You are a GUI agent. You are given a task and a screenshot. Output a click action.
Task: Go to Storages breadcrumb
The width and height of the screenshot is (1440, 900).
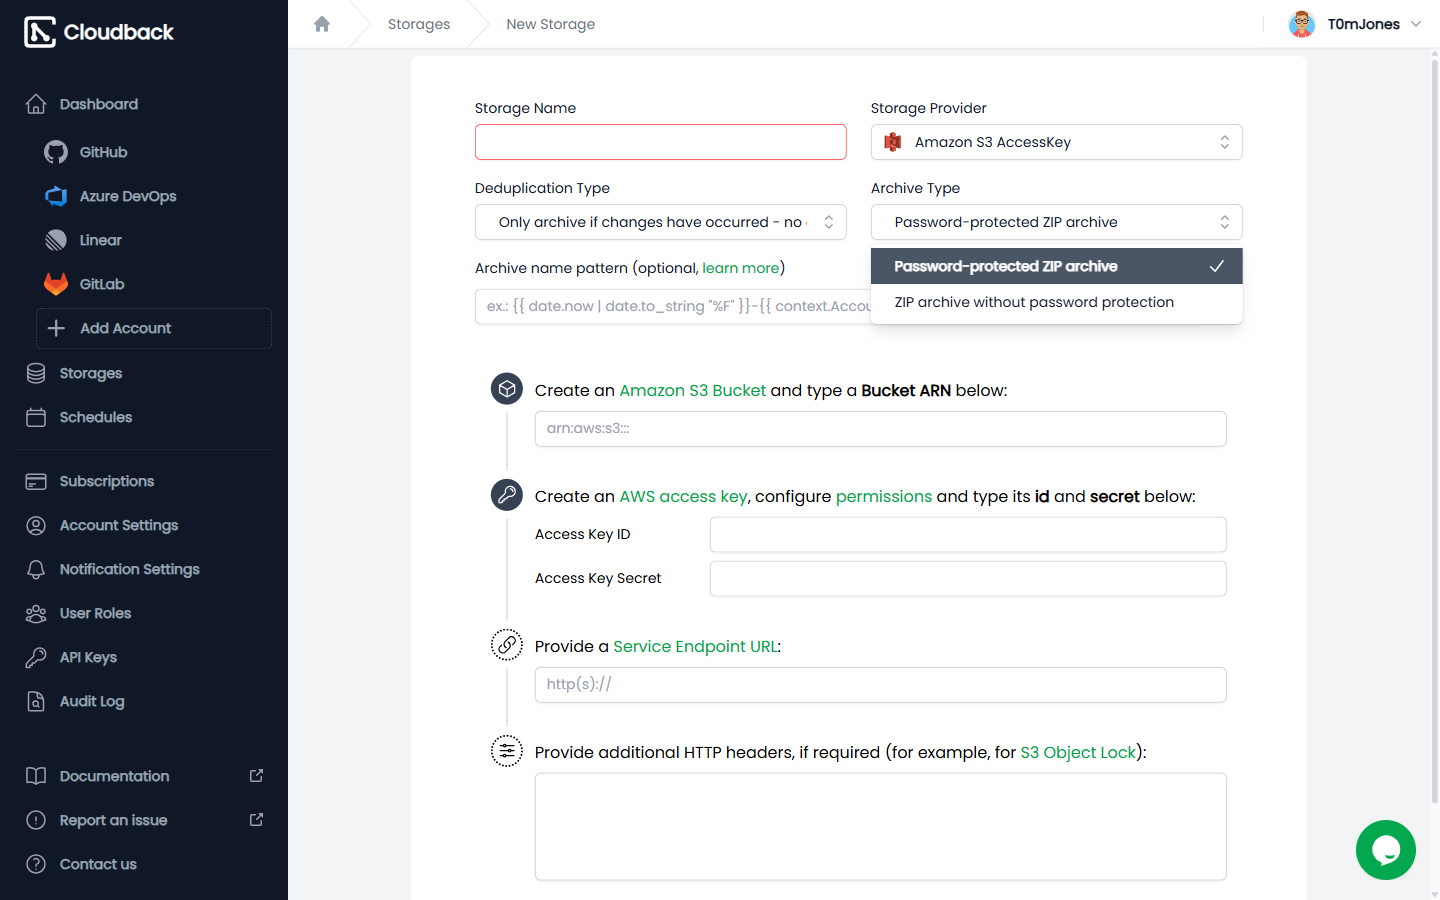click(419, 24)
